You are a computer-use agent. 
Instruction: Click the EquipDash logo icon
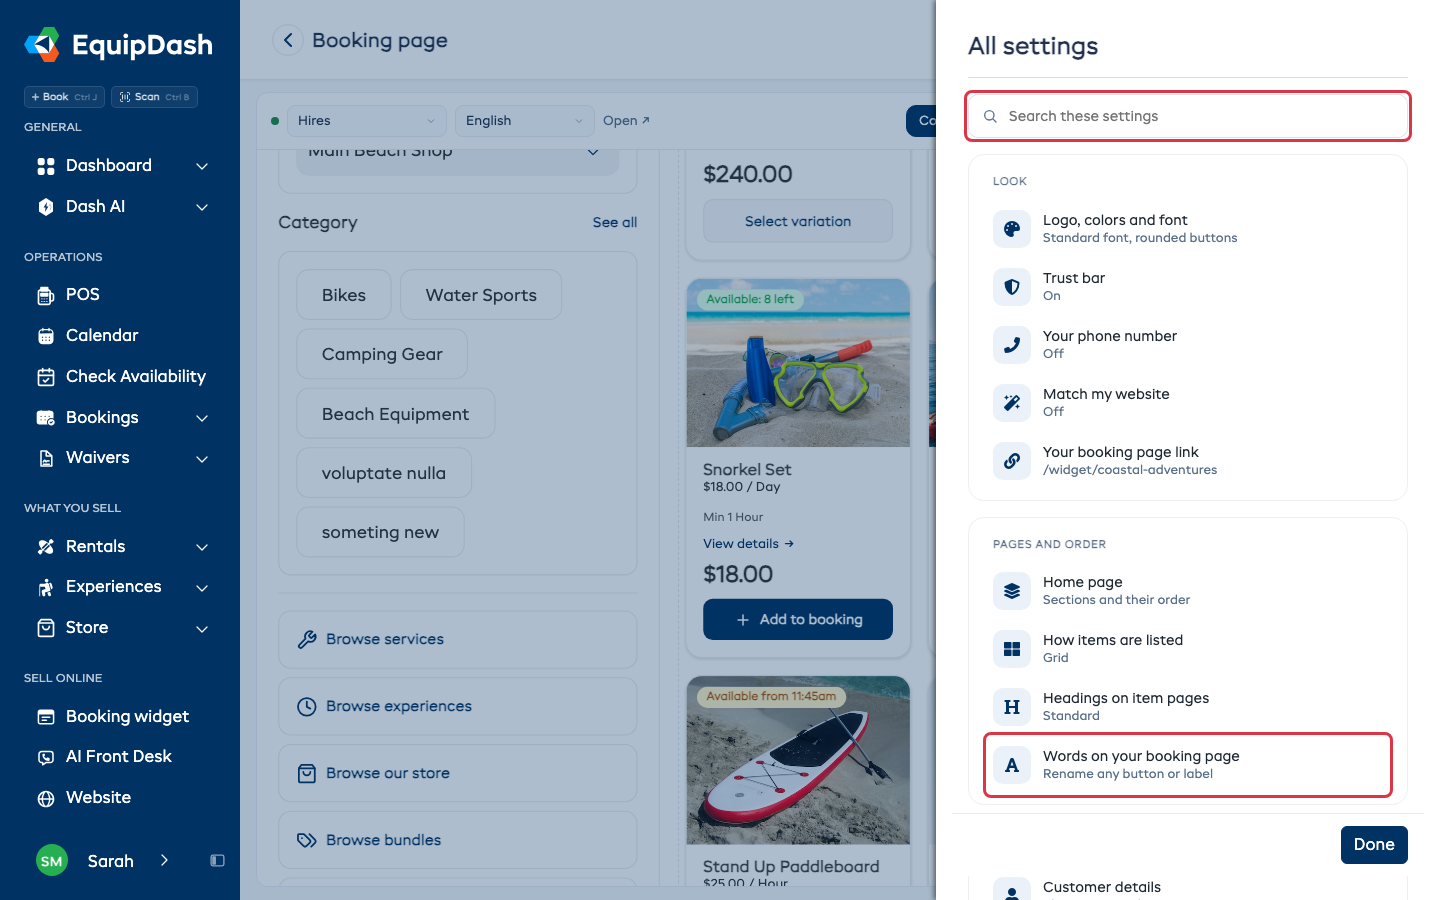[x=42, y=45]
